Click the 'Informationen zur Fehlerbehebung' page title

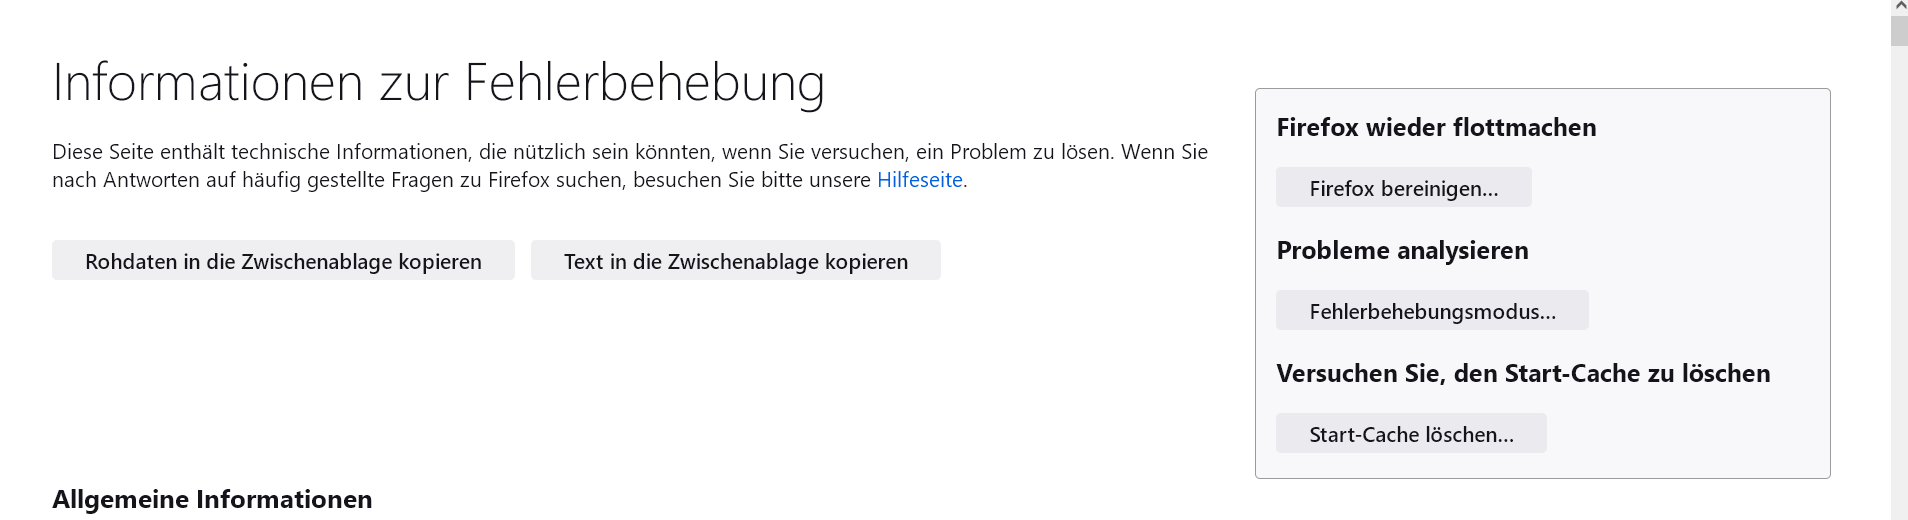click(x=438, y=82)
